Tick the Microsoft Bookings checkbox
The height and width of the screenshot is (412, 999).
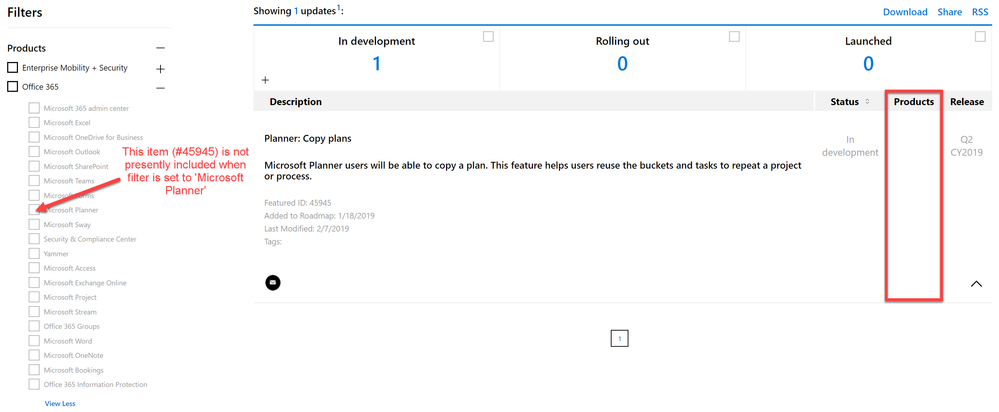pyautogui.click(x=34, y=370)
